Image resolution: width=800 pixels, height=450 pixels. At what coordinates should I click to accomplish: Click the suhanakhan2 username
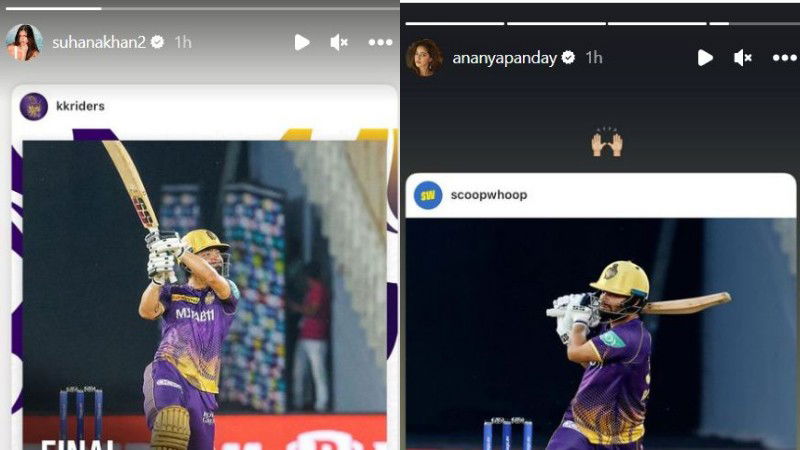[x=99, y=42]
